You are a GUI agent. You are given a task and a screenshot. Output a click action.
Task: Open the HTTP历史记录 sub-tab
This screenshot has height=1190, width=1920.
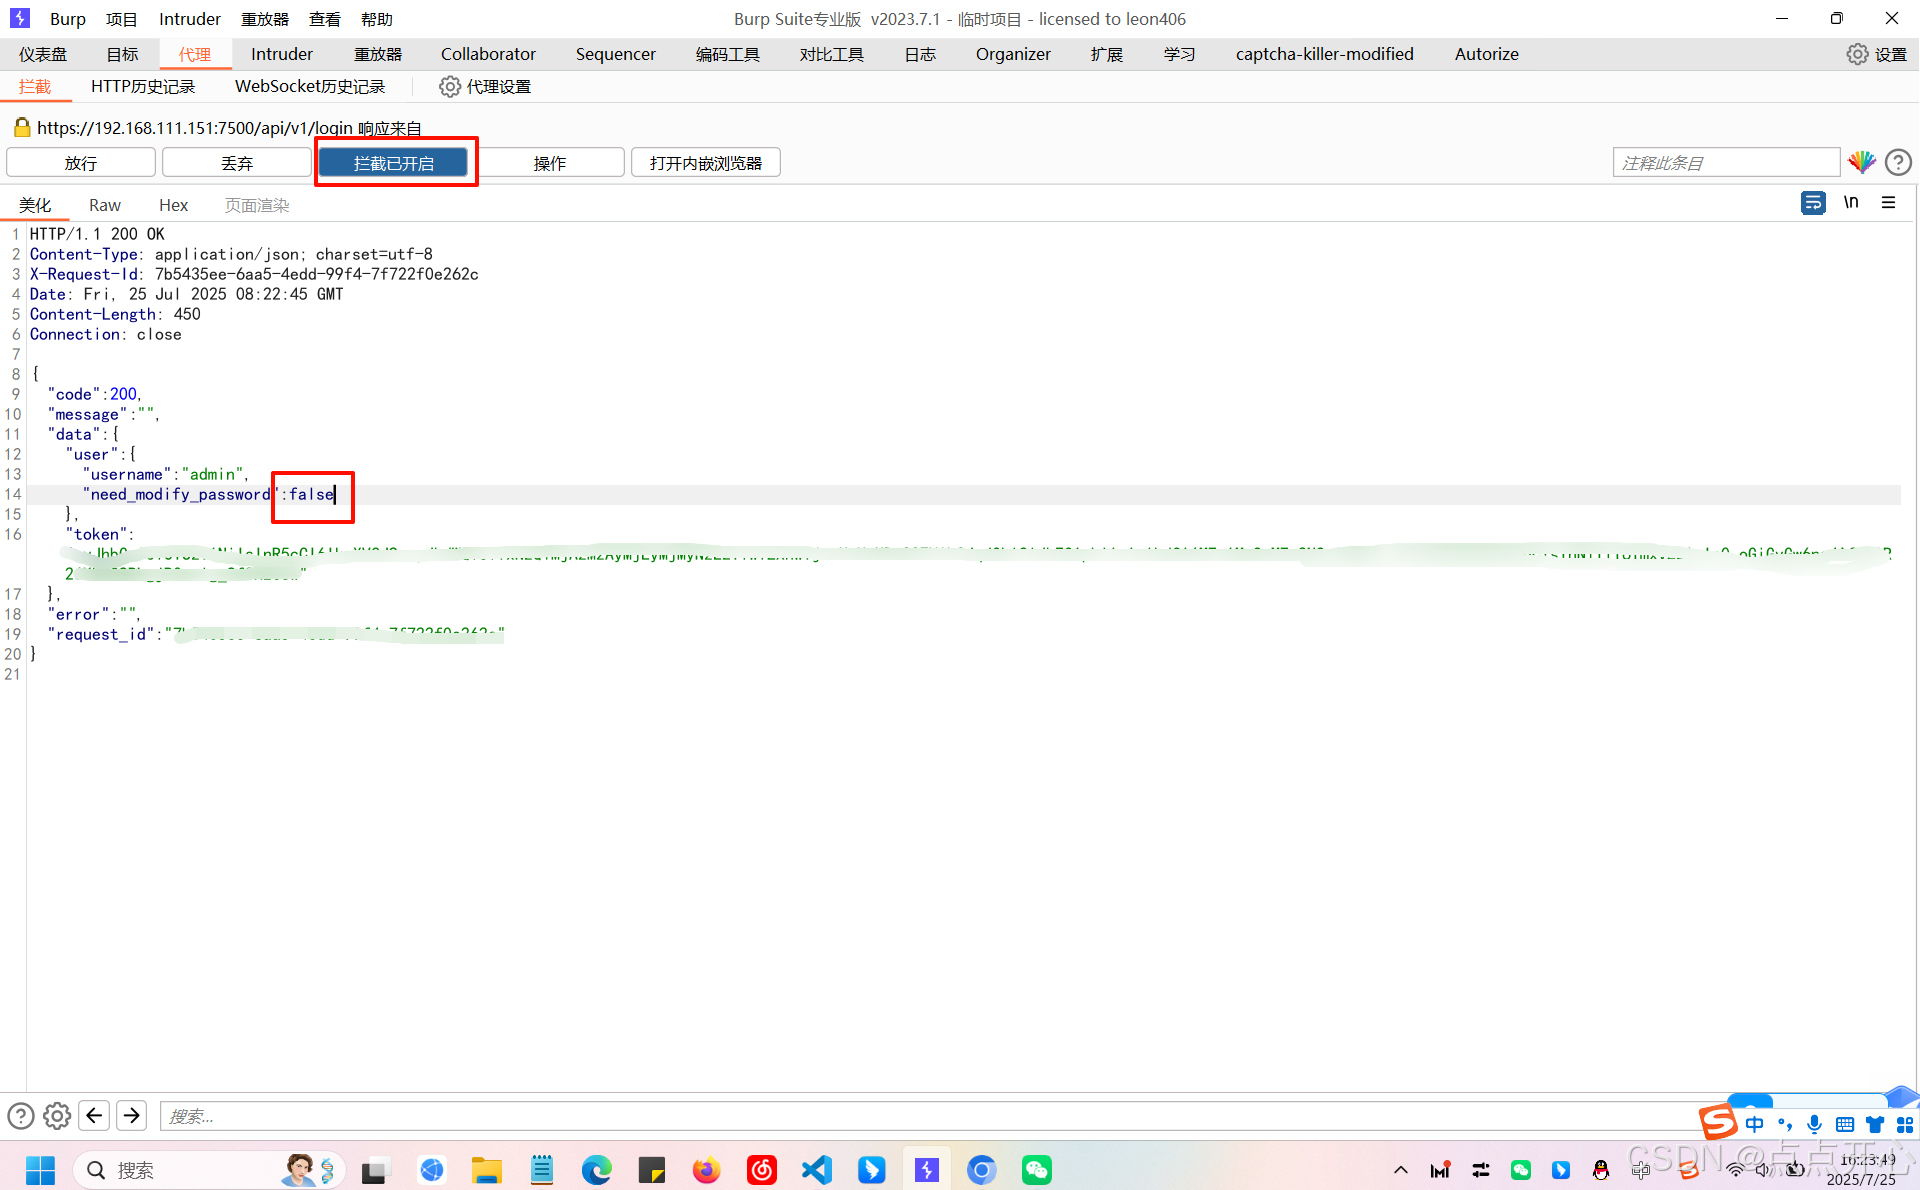point(143,87)
